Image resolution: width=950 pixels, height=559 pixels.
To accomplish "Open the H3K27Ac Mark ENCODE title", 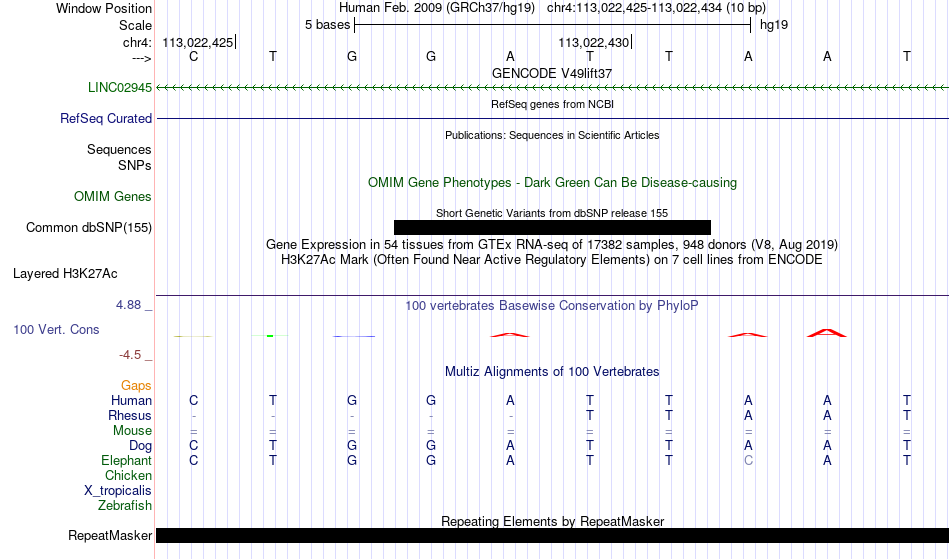I will (x=552, y=260).
